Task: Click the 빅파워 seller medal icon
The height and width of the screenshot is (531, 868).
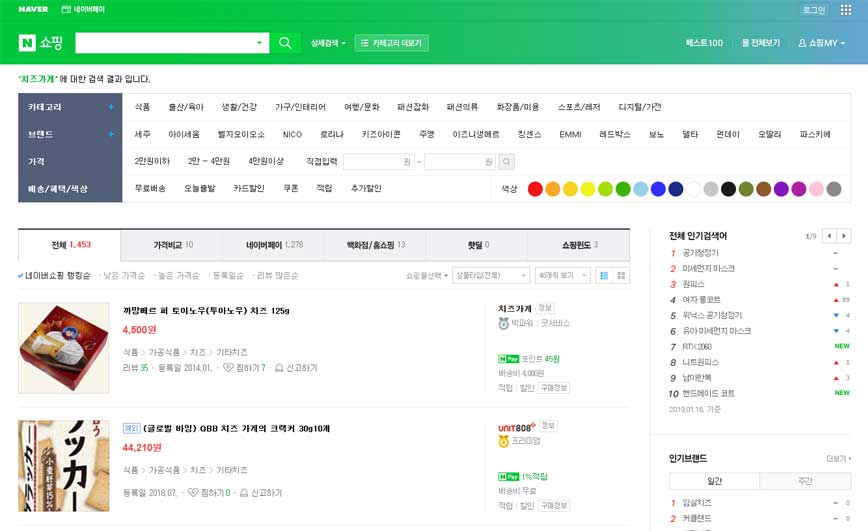Action: 503,323
